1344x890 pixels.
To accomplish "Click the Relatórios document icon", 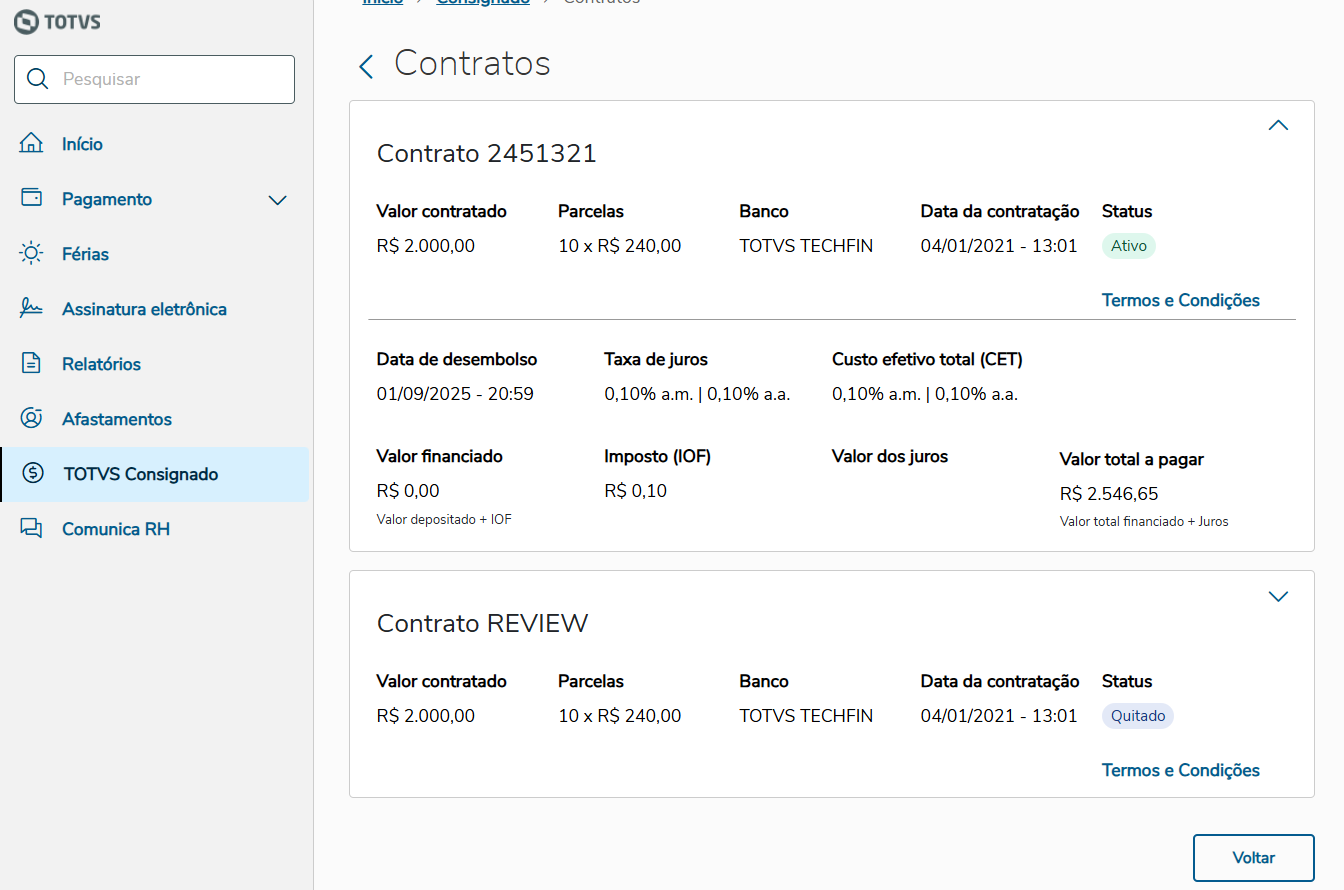I will pos(32,364).
